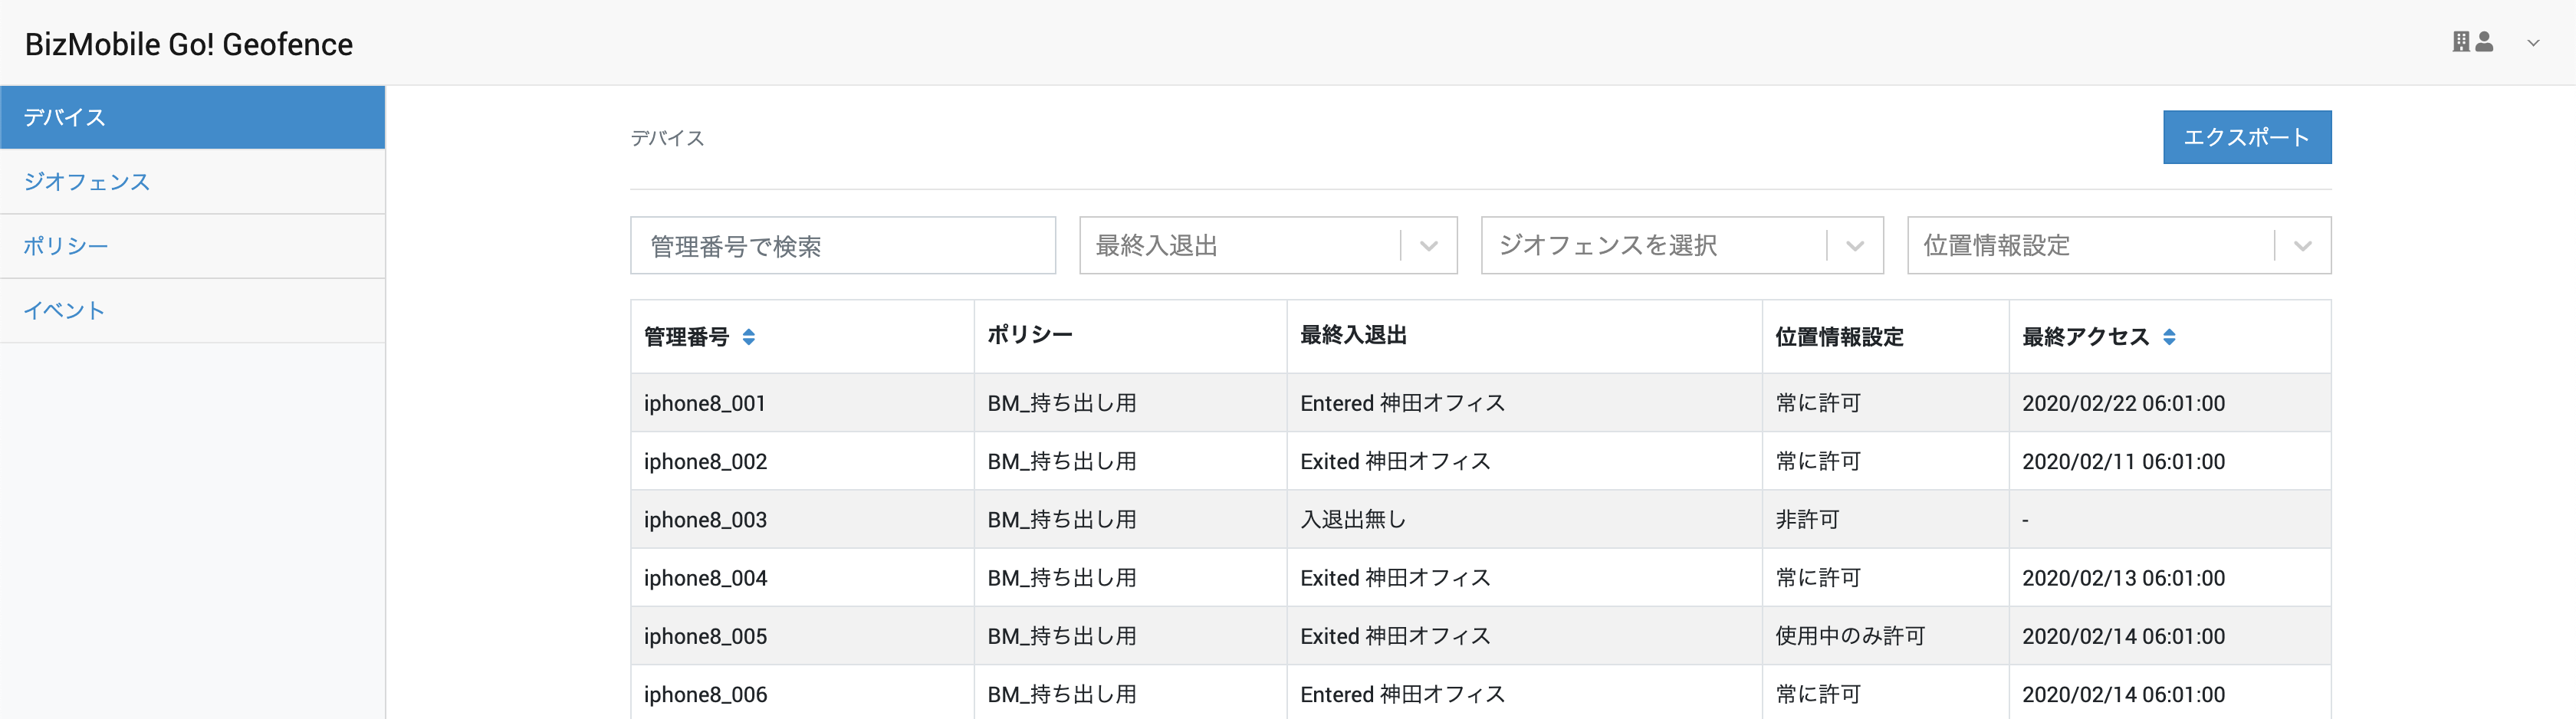The height and width of the screenshot is (719, 2576).
Task: Click the BizMobile Go! Geofence title
Action: [x=189, y=44]
